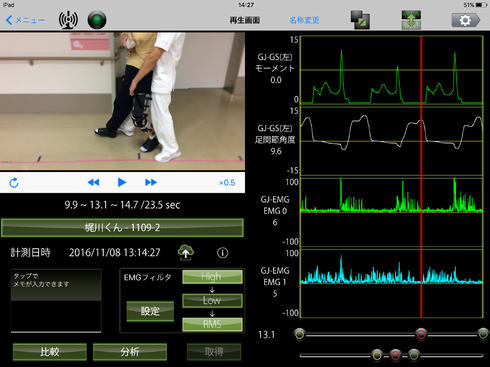Tap the green handle on the lower range slider
This screenshot has height=367, width=490.
(x=414, y=355)
